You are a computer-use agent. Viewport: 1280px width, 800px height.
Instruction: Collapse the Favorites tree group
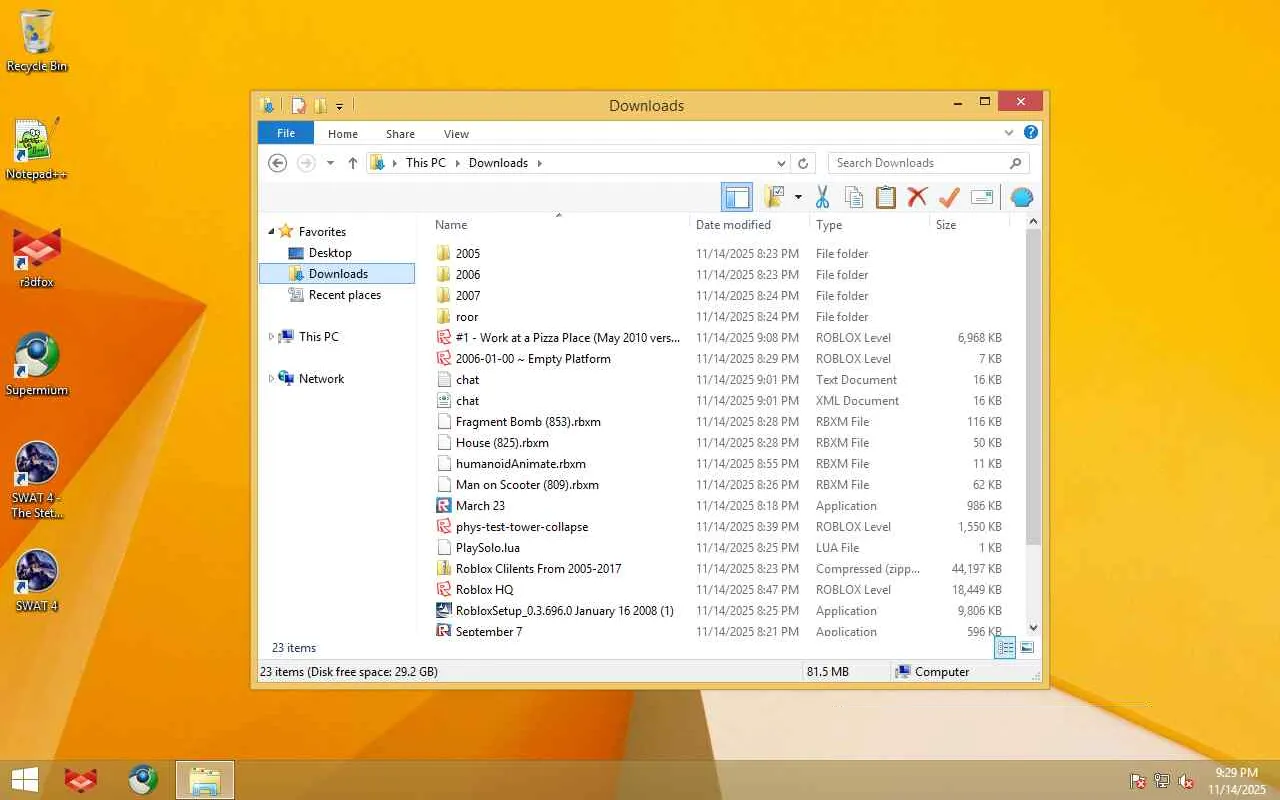[271, 232]
